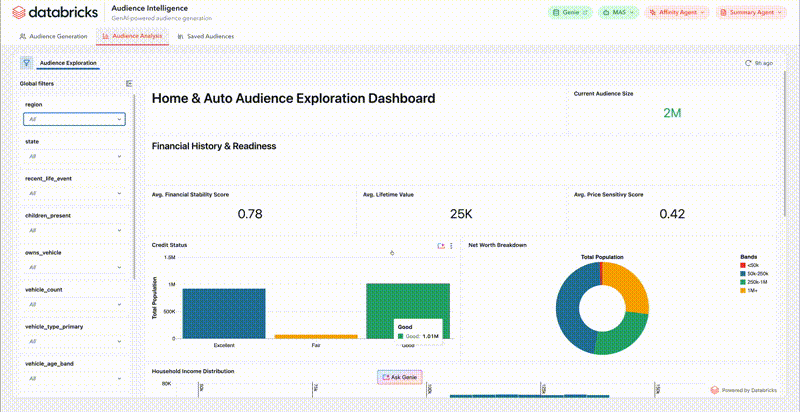The height and width of the screenshot is (412, 800).
Task: Expand the Summary Agent dropdown
Action: pos(753,13)
